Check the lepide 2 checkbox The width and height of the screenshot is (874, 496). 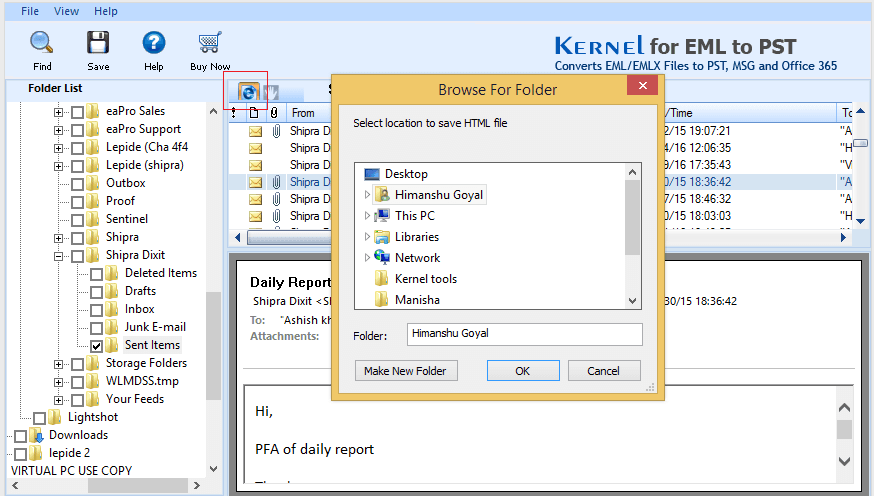click(20, 454)
